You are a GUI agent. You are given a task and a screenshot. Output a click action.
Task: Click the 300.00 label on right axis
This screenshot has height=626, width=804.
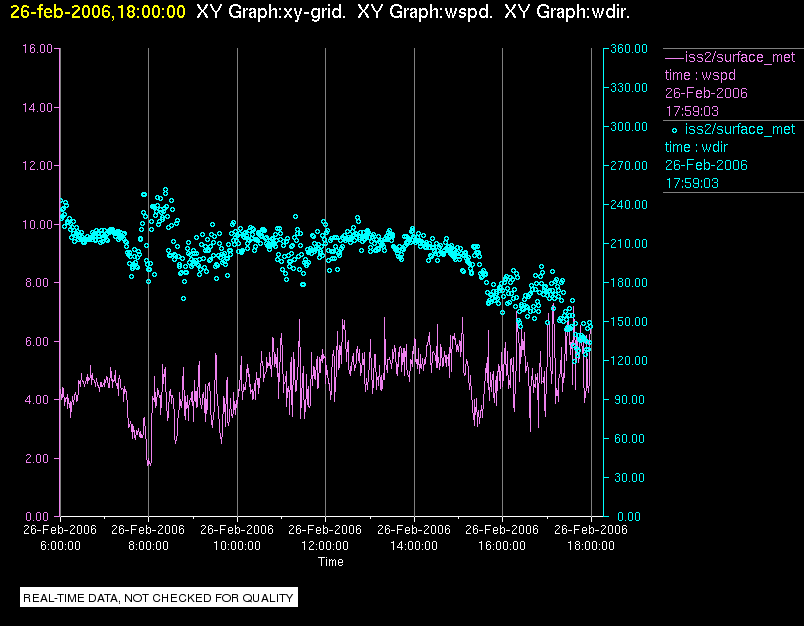point(629,127)
